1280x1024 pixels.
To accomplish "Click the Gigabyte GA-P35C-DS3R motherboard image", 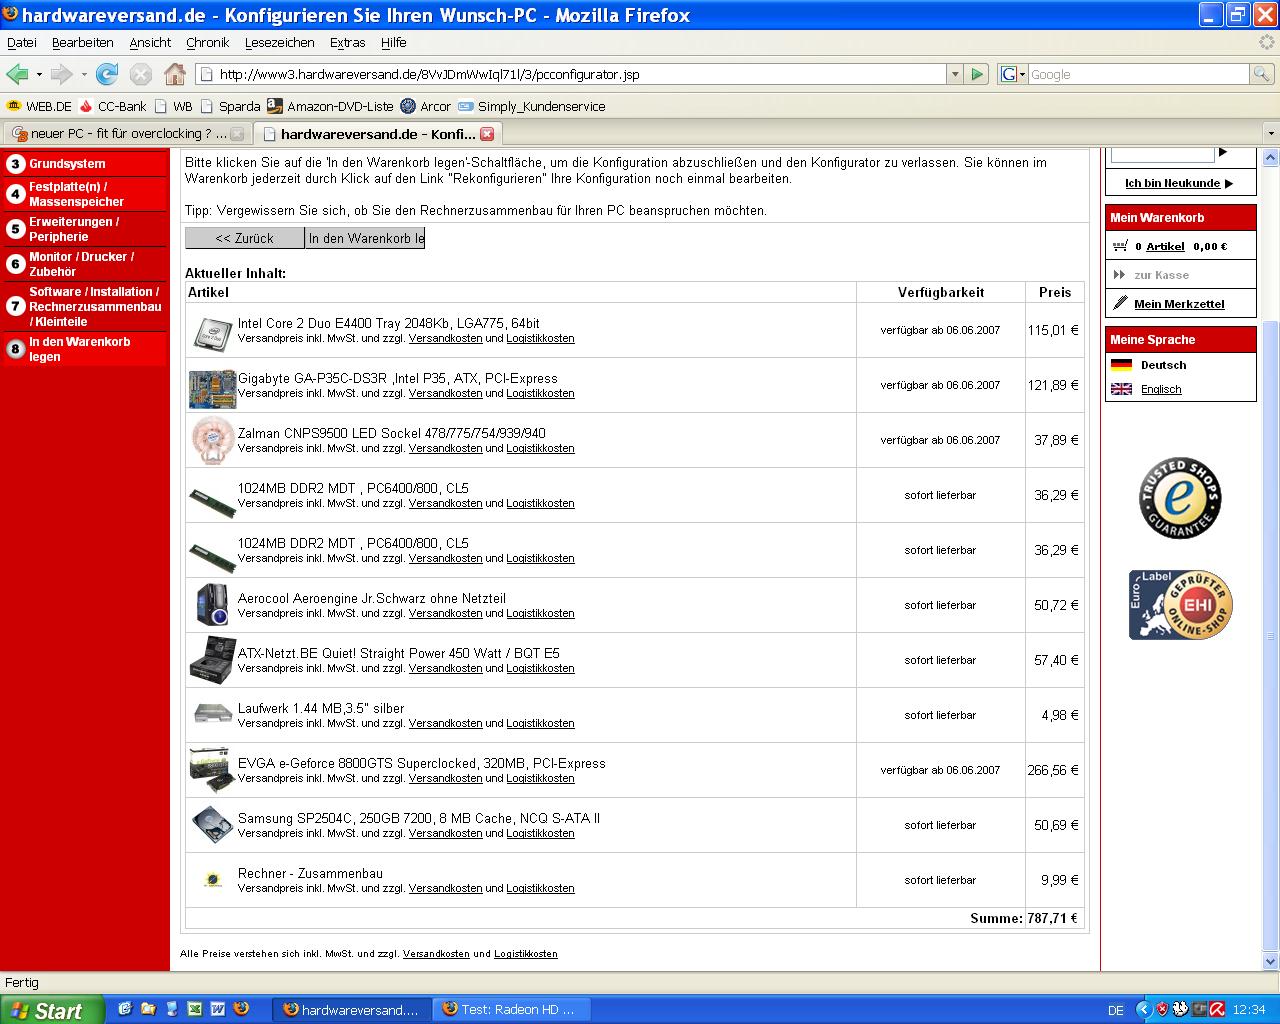I will (x=212, y=388).
